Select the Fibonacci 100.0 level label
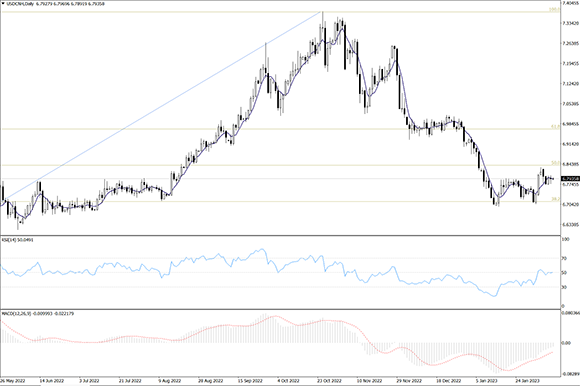 (x=553, y=10)
